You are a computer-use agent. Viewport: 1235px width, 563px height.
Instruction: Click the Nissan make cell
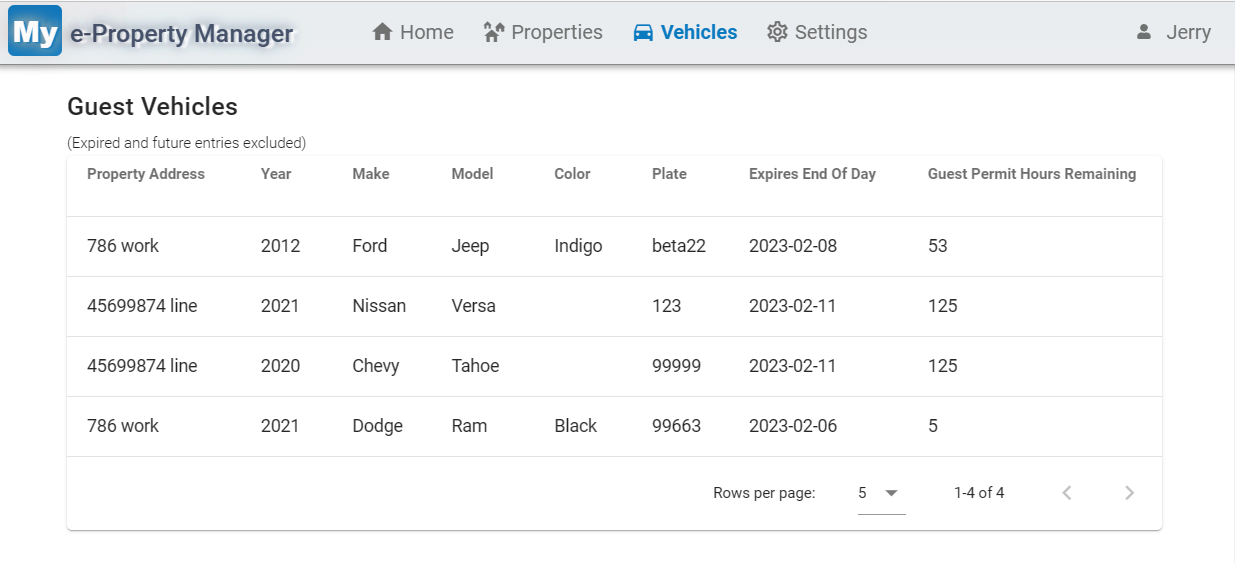coord(379,306)
